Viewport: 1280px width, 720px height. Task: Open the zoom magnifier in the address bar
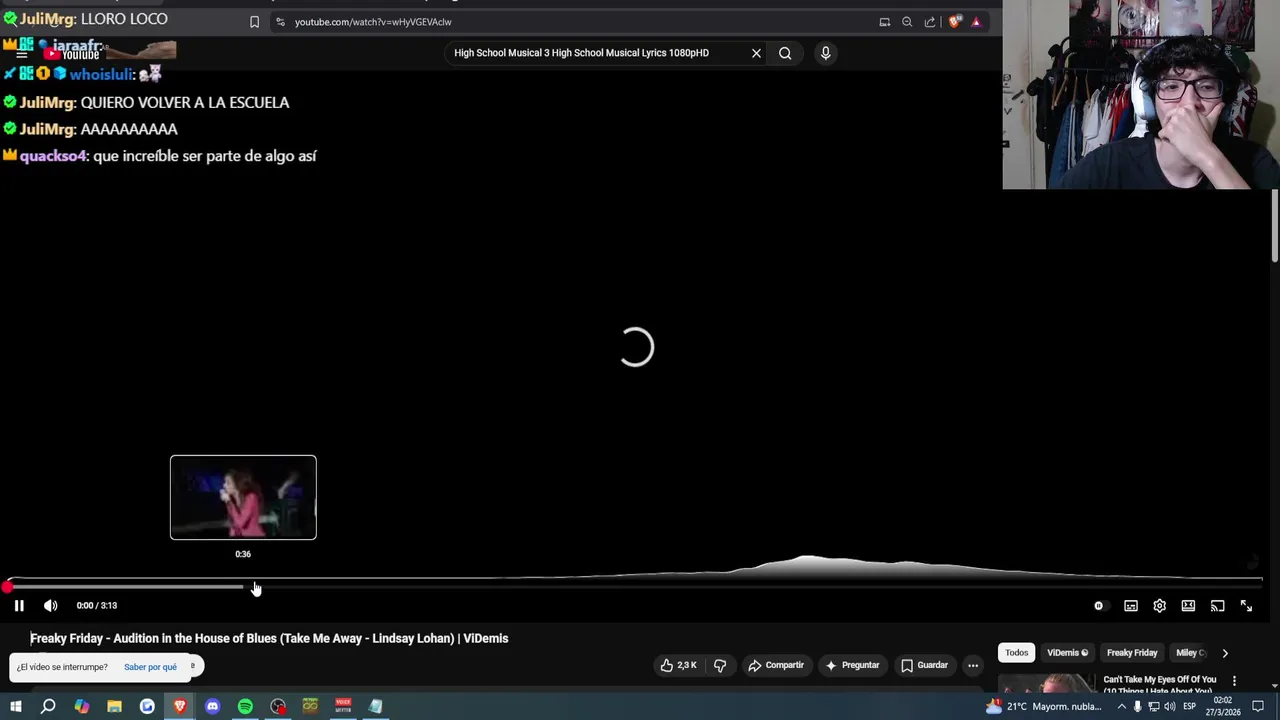tap(907, 22)
